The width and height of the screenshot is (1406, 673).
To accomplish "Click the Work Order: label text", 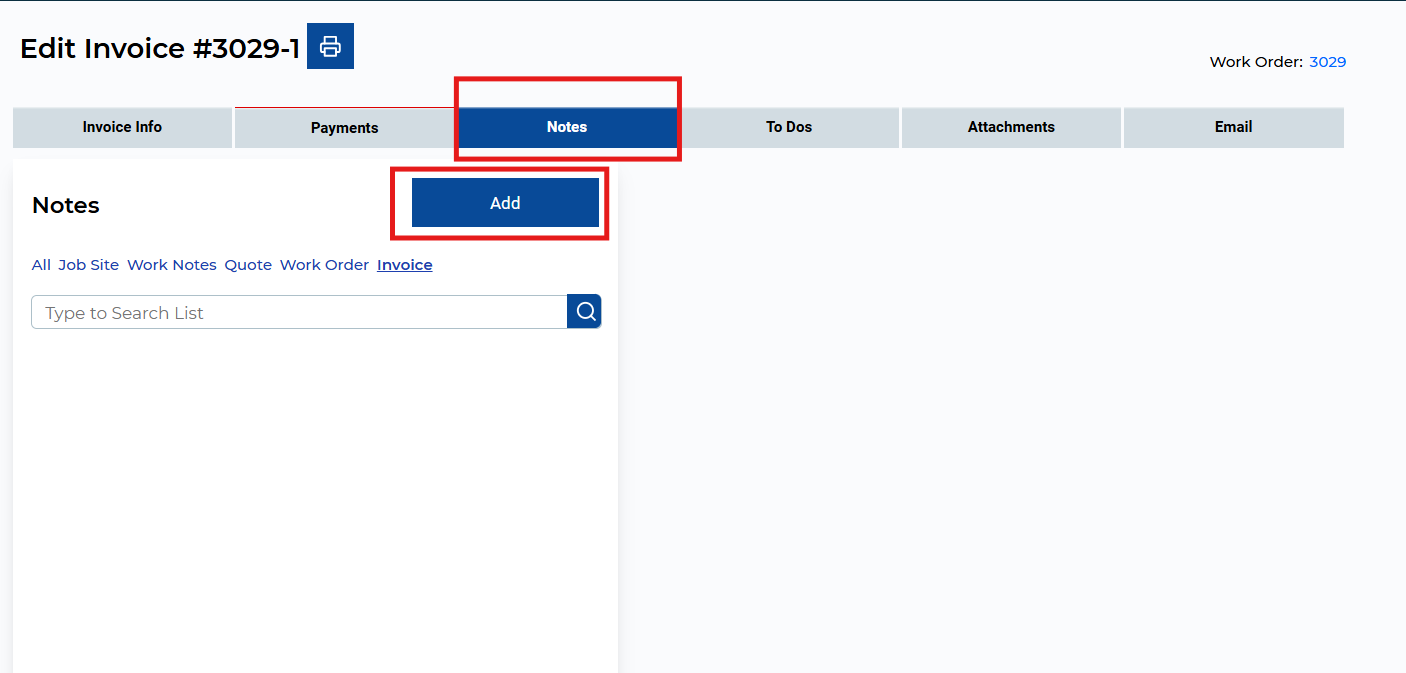I will pyautogui.click(x=1255, y=62).
